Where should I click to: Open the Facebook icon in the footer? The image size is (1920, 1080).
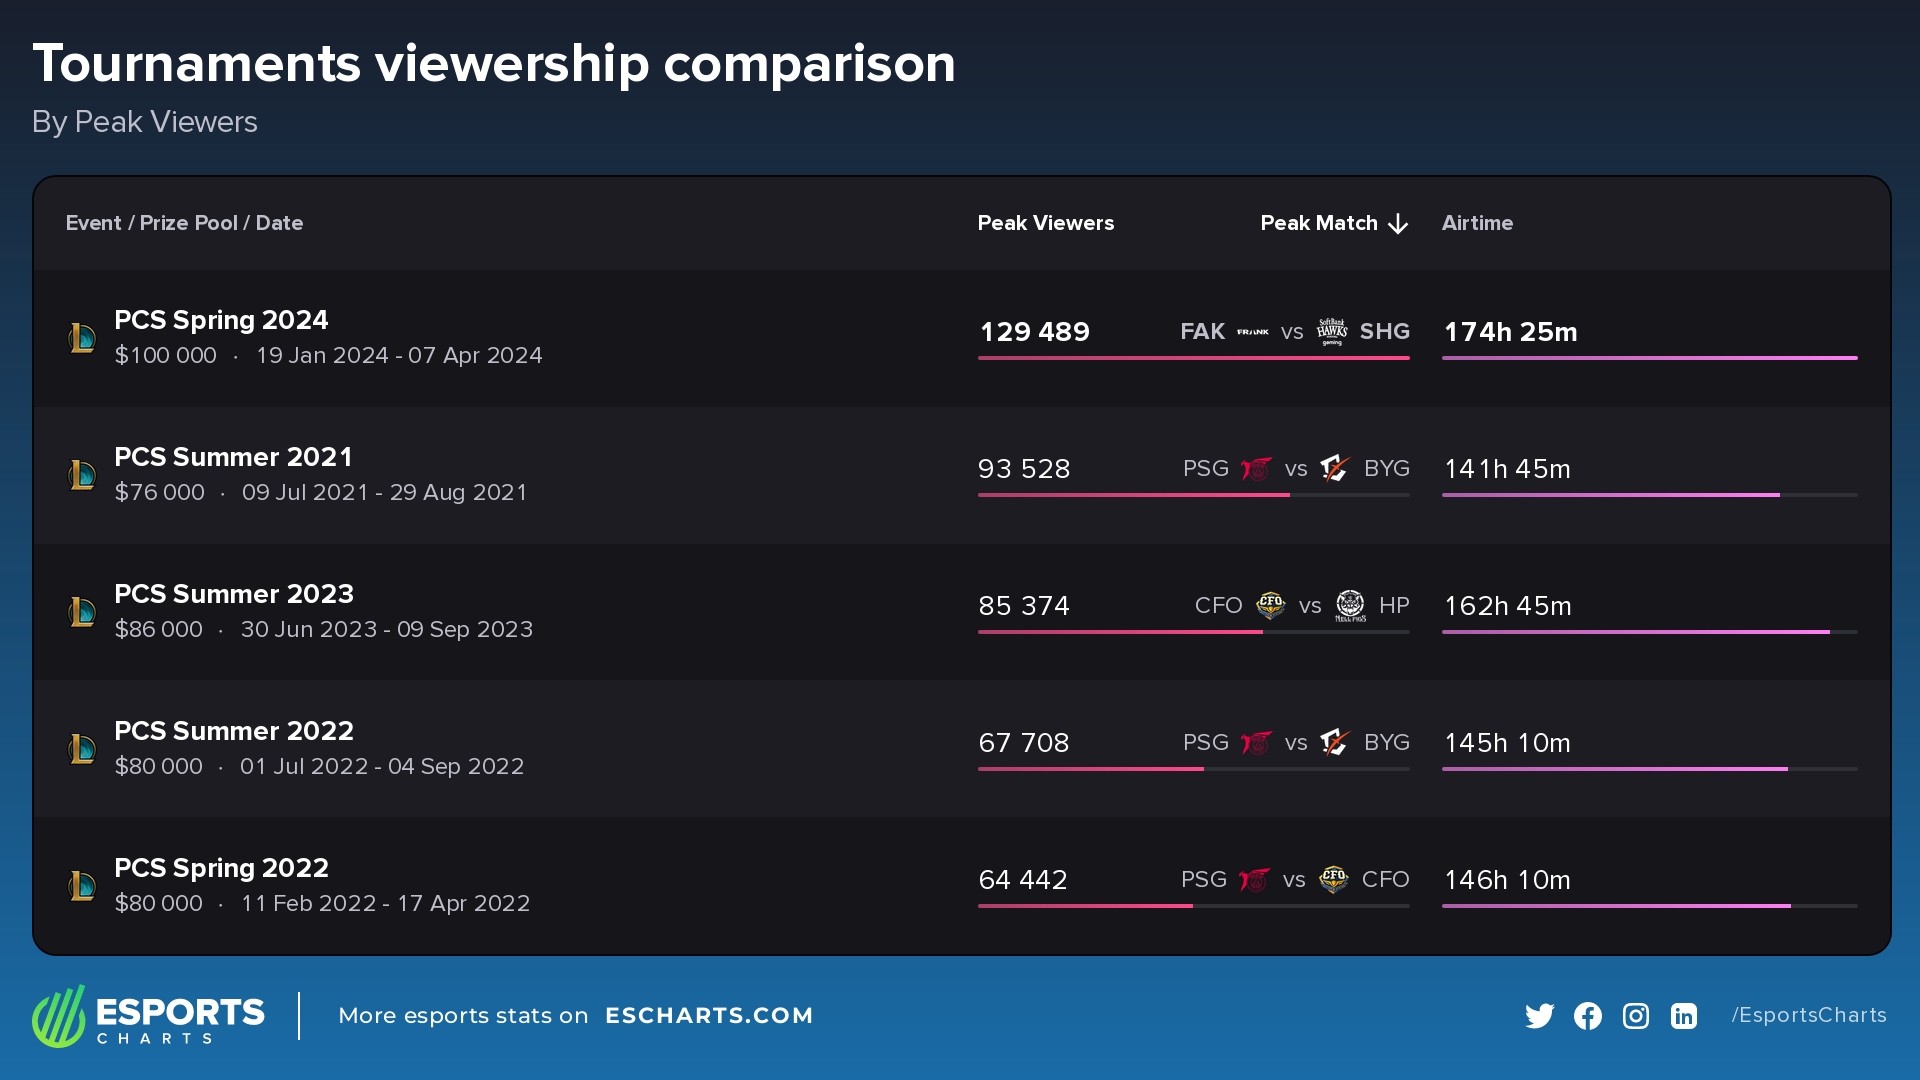click(1588, 1016)
